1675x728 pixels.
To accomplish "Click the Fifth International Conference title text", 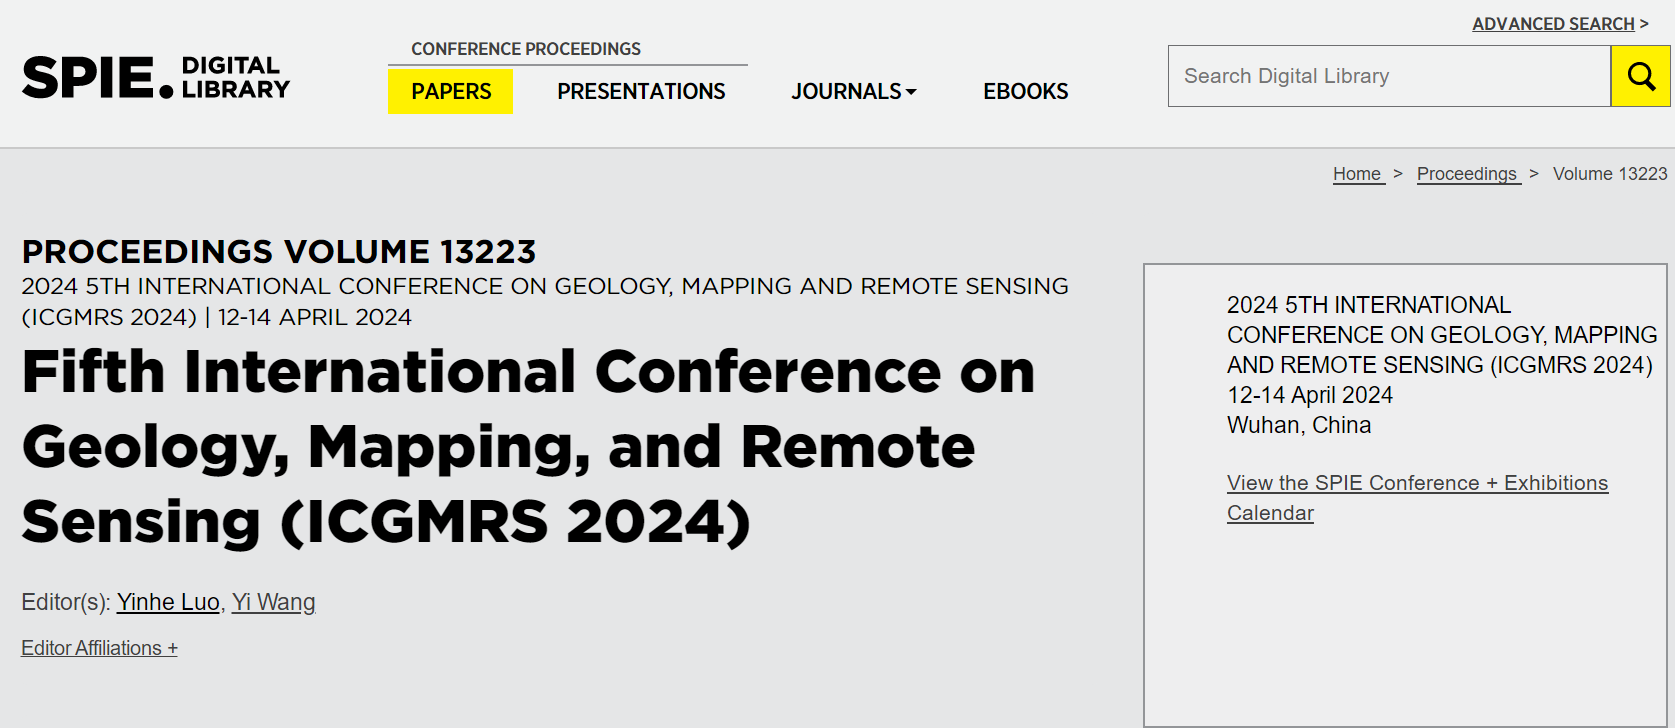I will [528, 447].
